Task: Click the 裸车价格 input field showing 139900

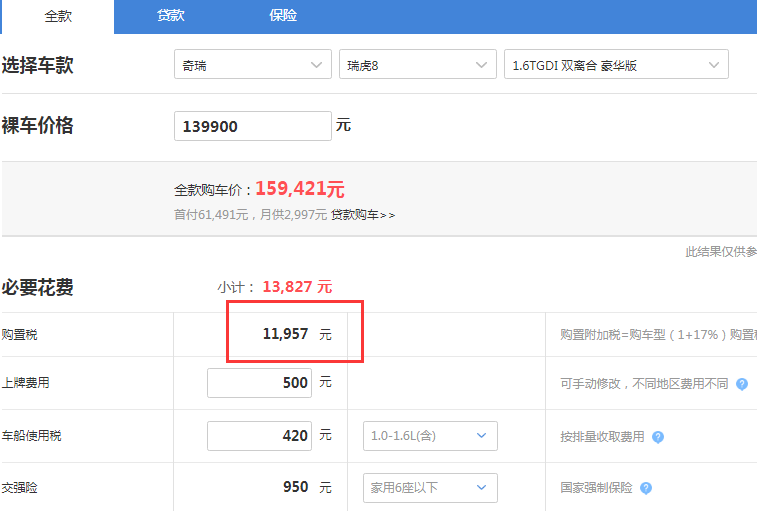Action: point(252,126)
